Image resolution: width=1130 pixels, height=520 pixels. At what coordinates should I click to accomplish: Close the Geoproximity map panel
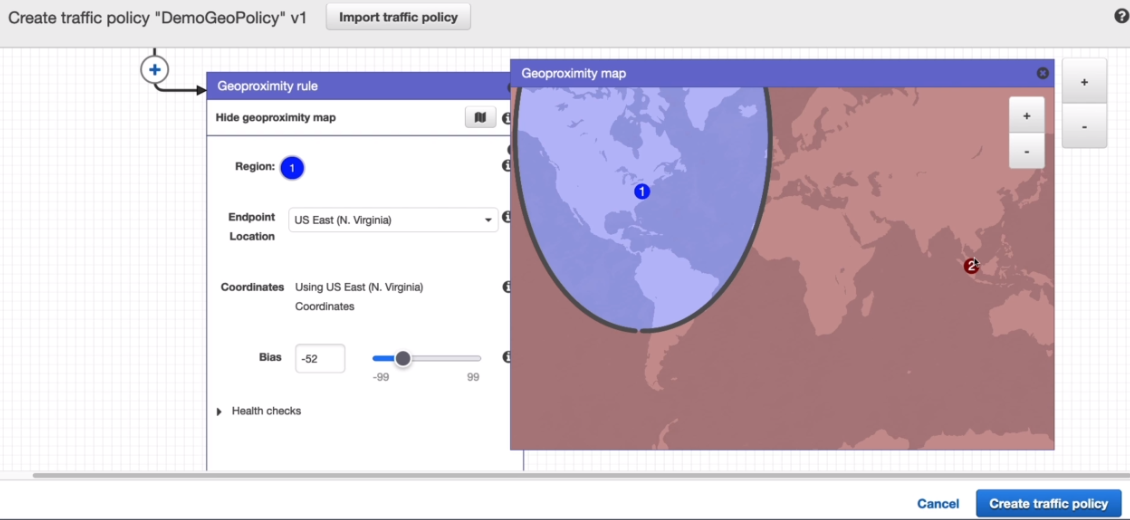pyautogui.click(x=1042, y=73)
